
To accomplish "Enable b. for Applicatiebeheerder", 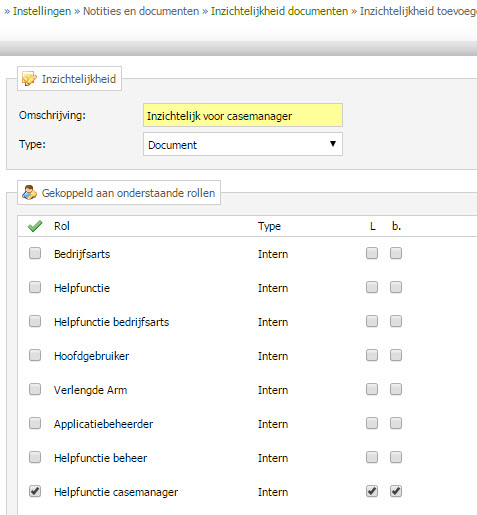I will (396, 423).
